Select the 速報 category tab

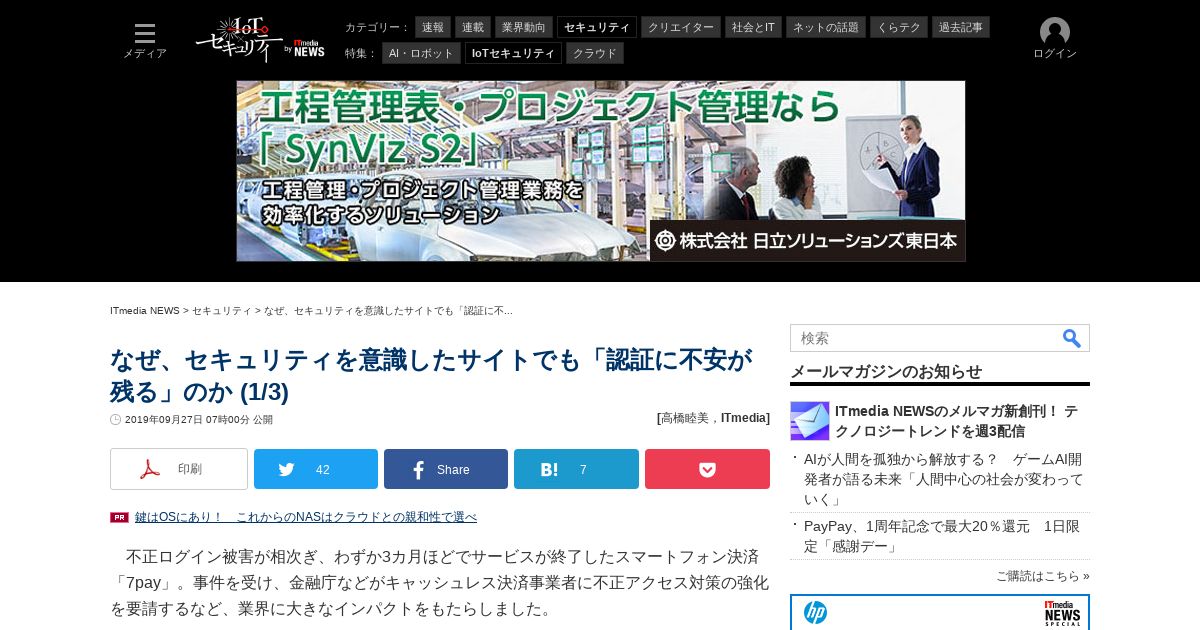tap(433, 27)
